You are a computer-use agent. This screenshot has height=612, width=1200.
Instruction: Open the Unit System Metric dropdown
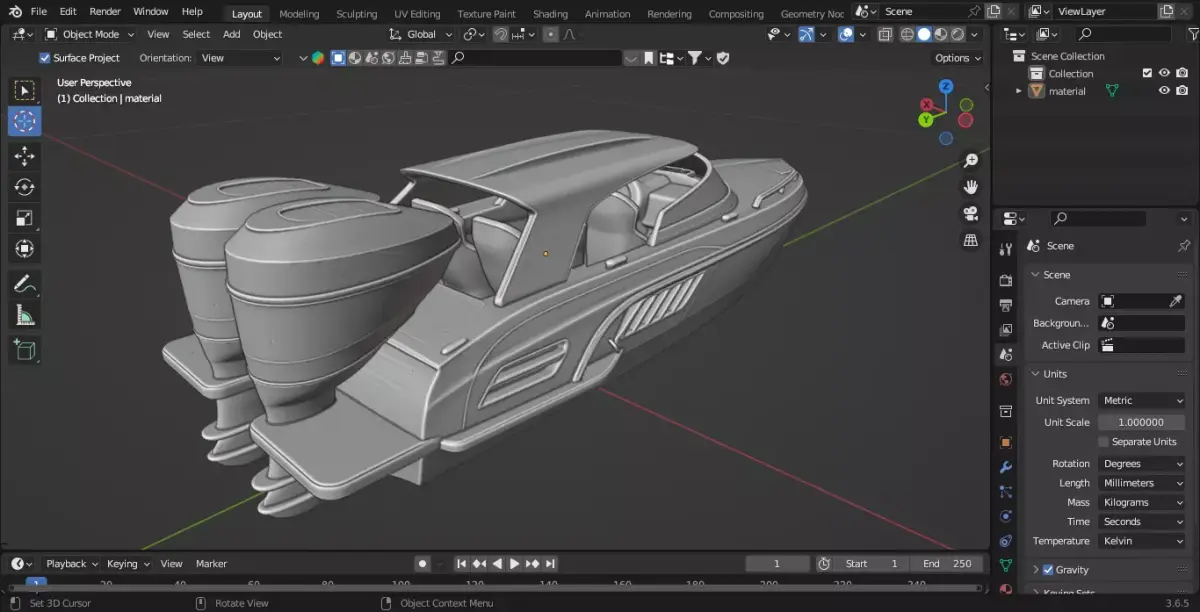coord(1142,400)
